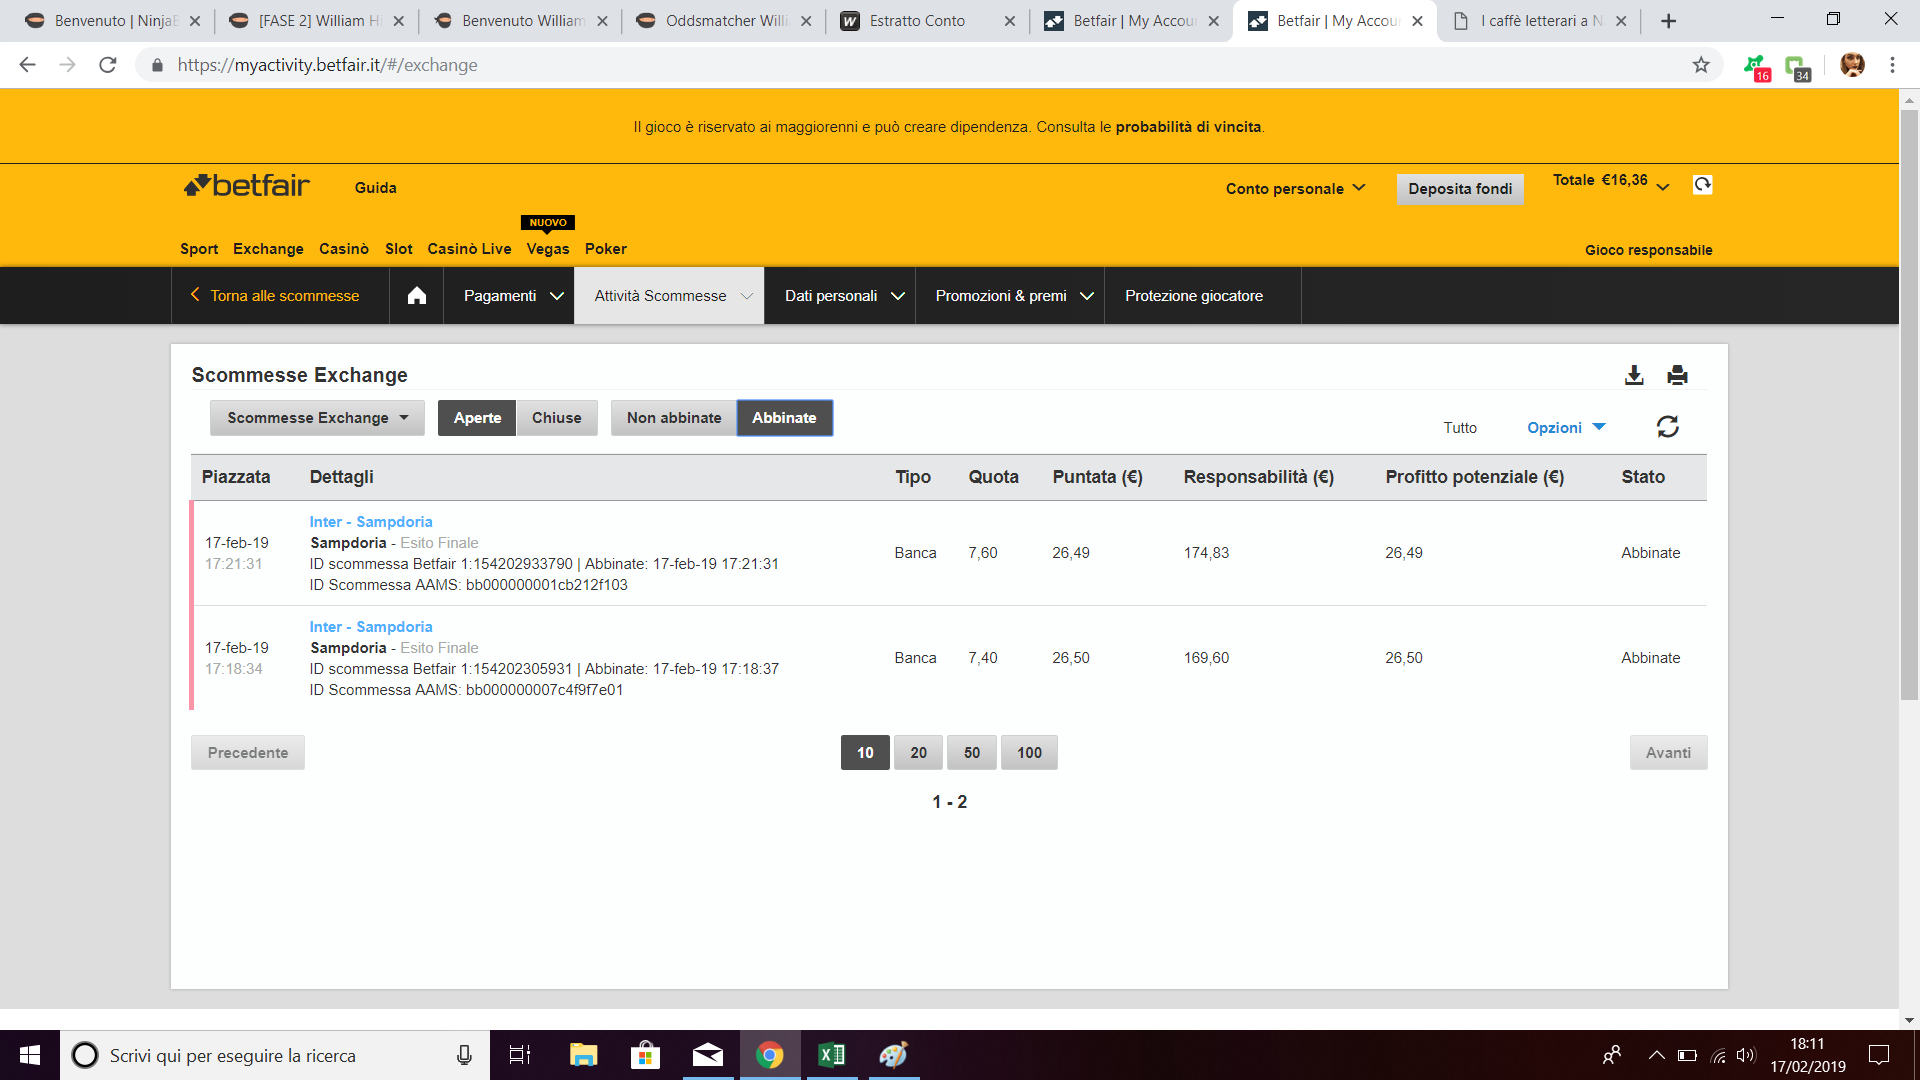Expand Pagamenti menu
This screenshot has height=1080, width=1920.
click(x=509, y=296)
